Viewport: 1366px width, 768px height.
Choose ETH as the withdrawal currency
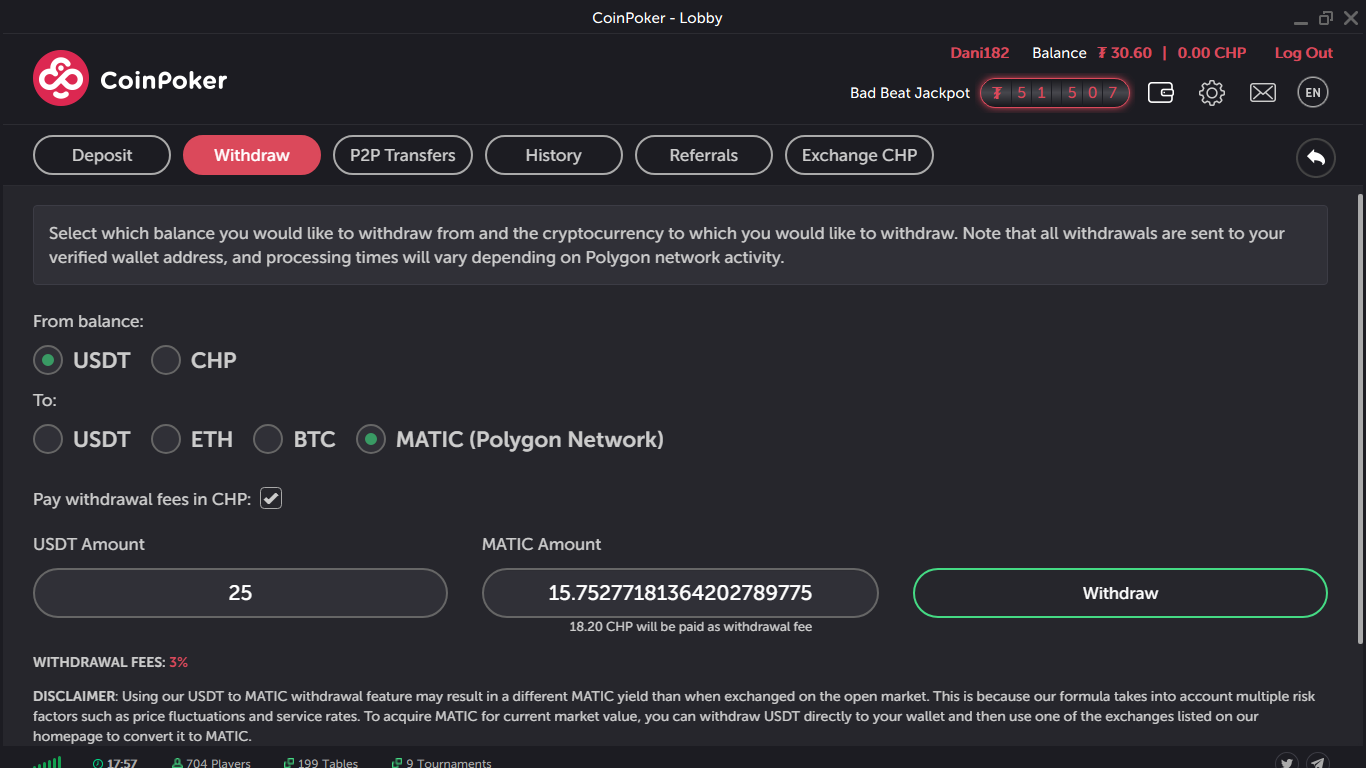pyautogui.click(x=166, y=439)
